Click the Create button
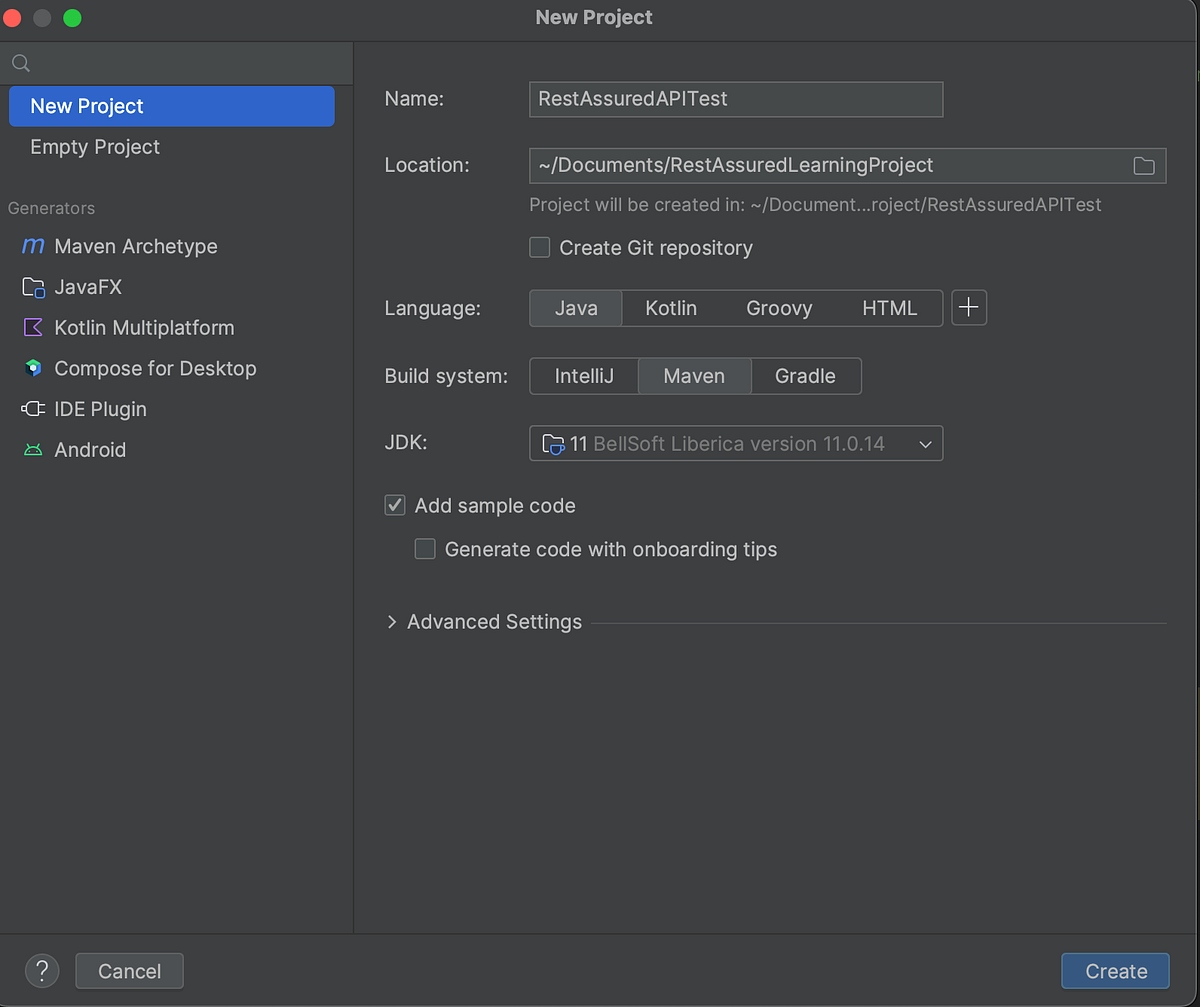Image resolution: width=1200 pixels, height=1007 pixels. (1115, 970)
